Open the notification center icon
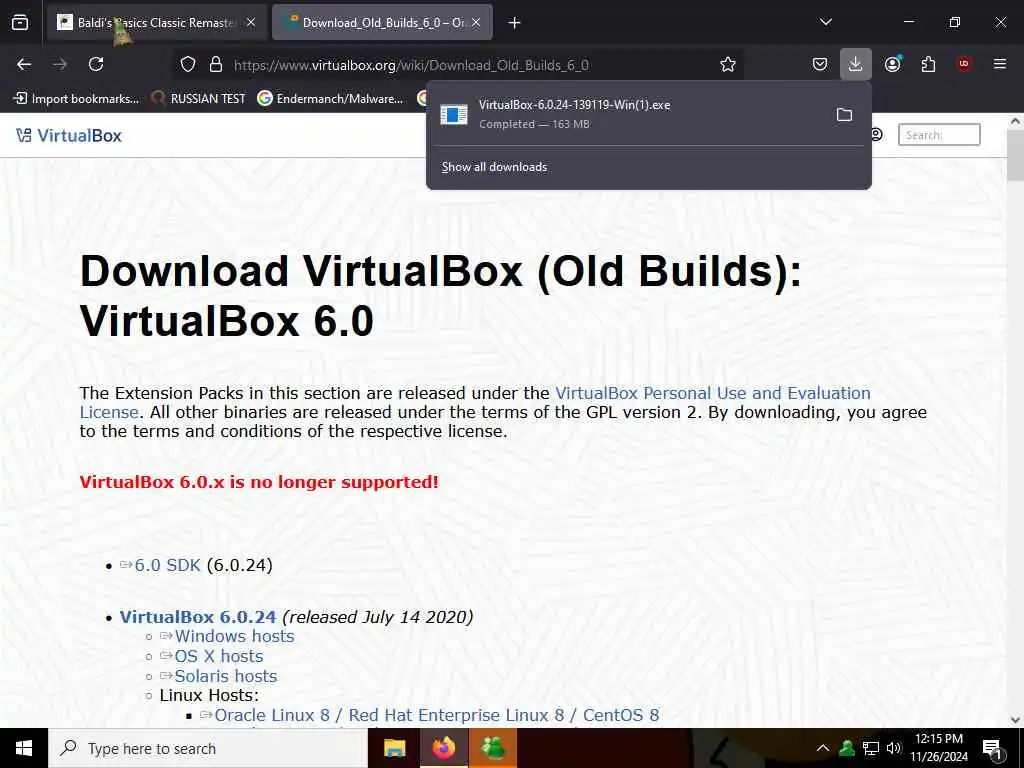Screen dimensions: 1024x768 [993, 749]
